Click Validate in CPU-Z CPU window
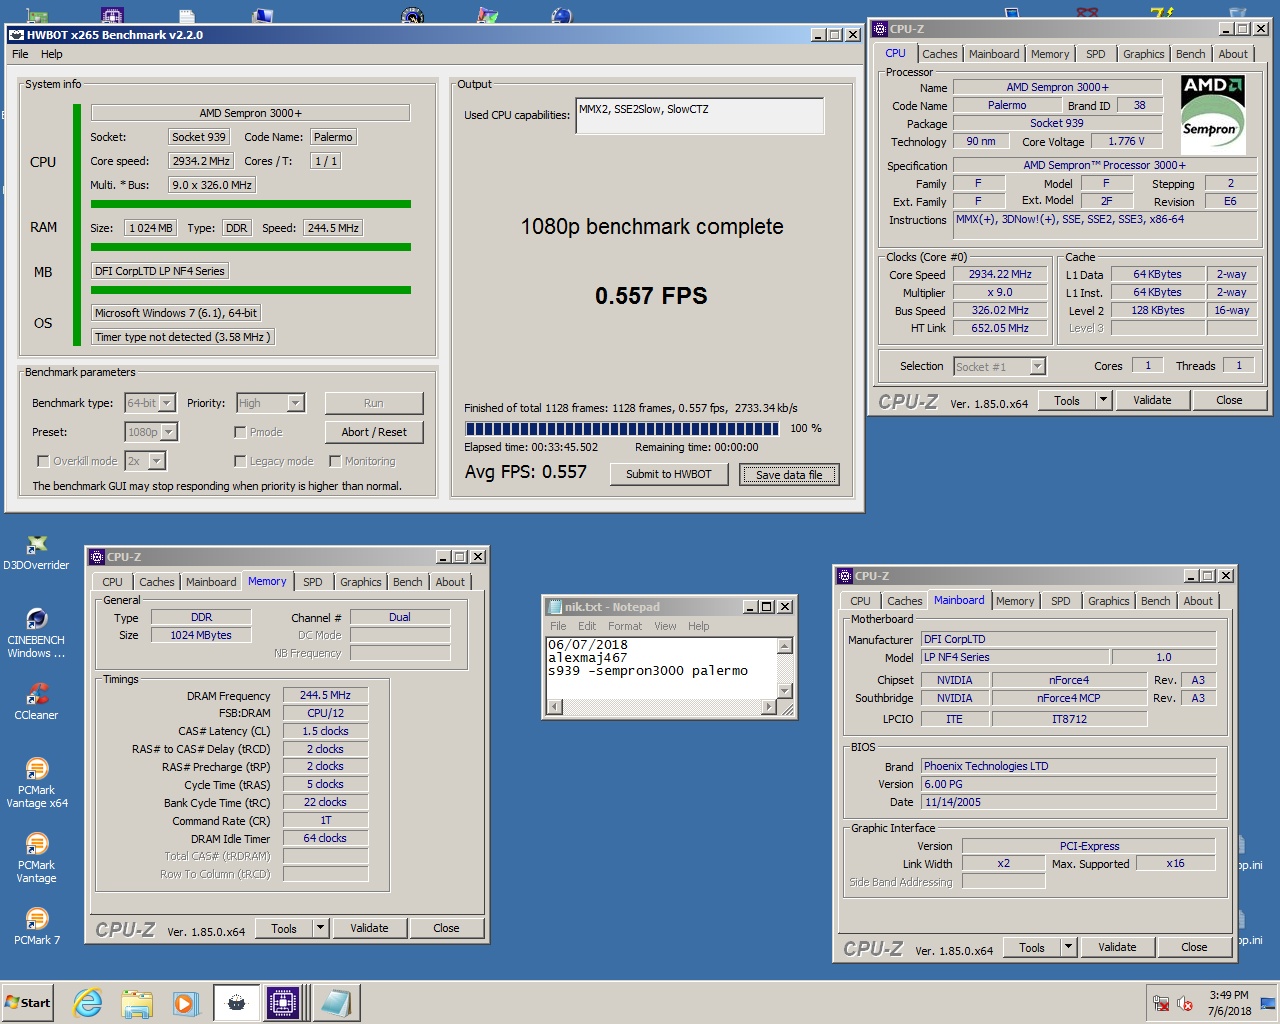Screen dimensions: 1280x1024 tap(1152, 400)
